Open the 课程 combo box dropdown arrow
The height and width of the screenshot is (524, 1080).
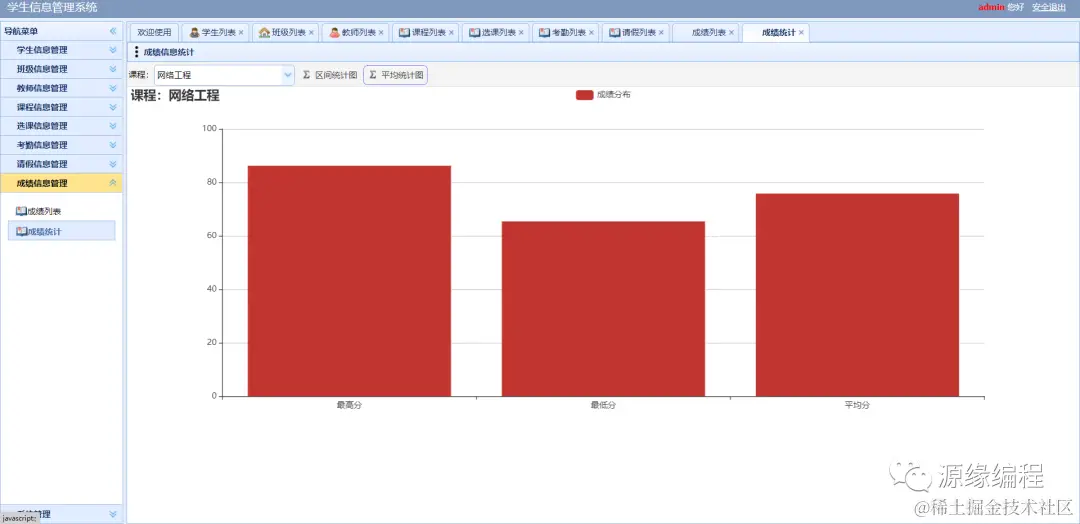(x=288, y=75)
